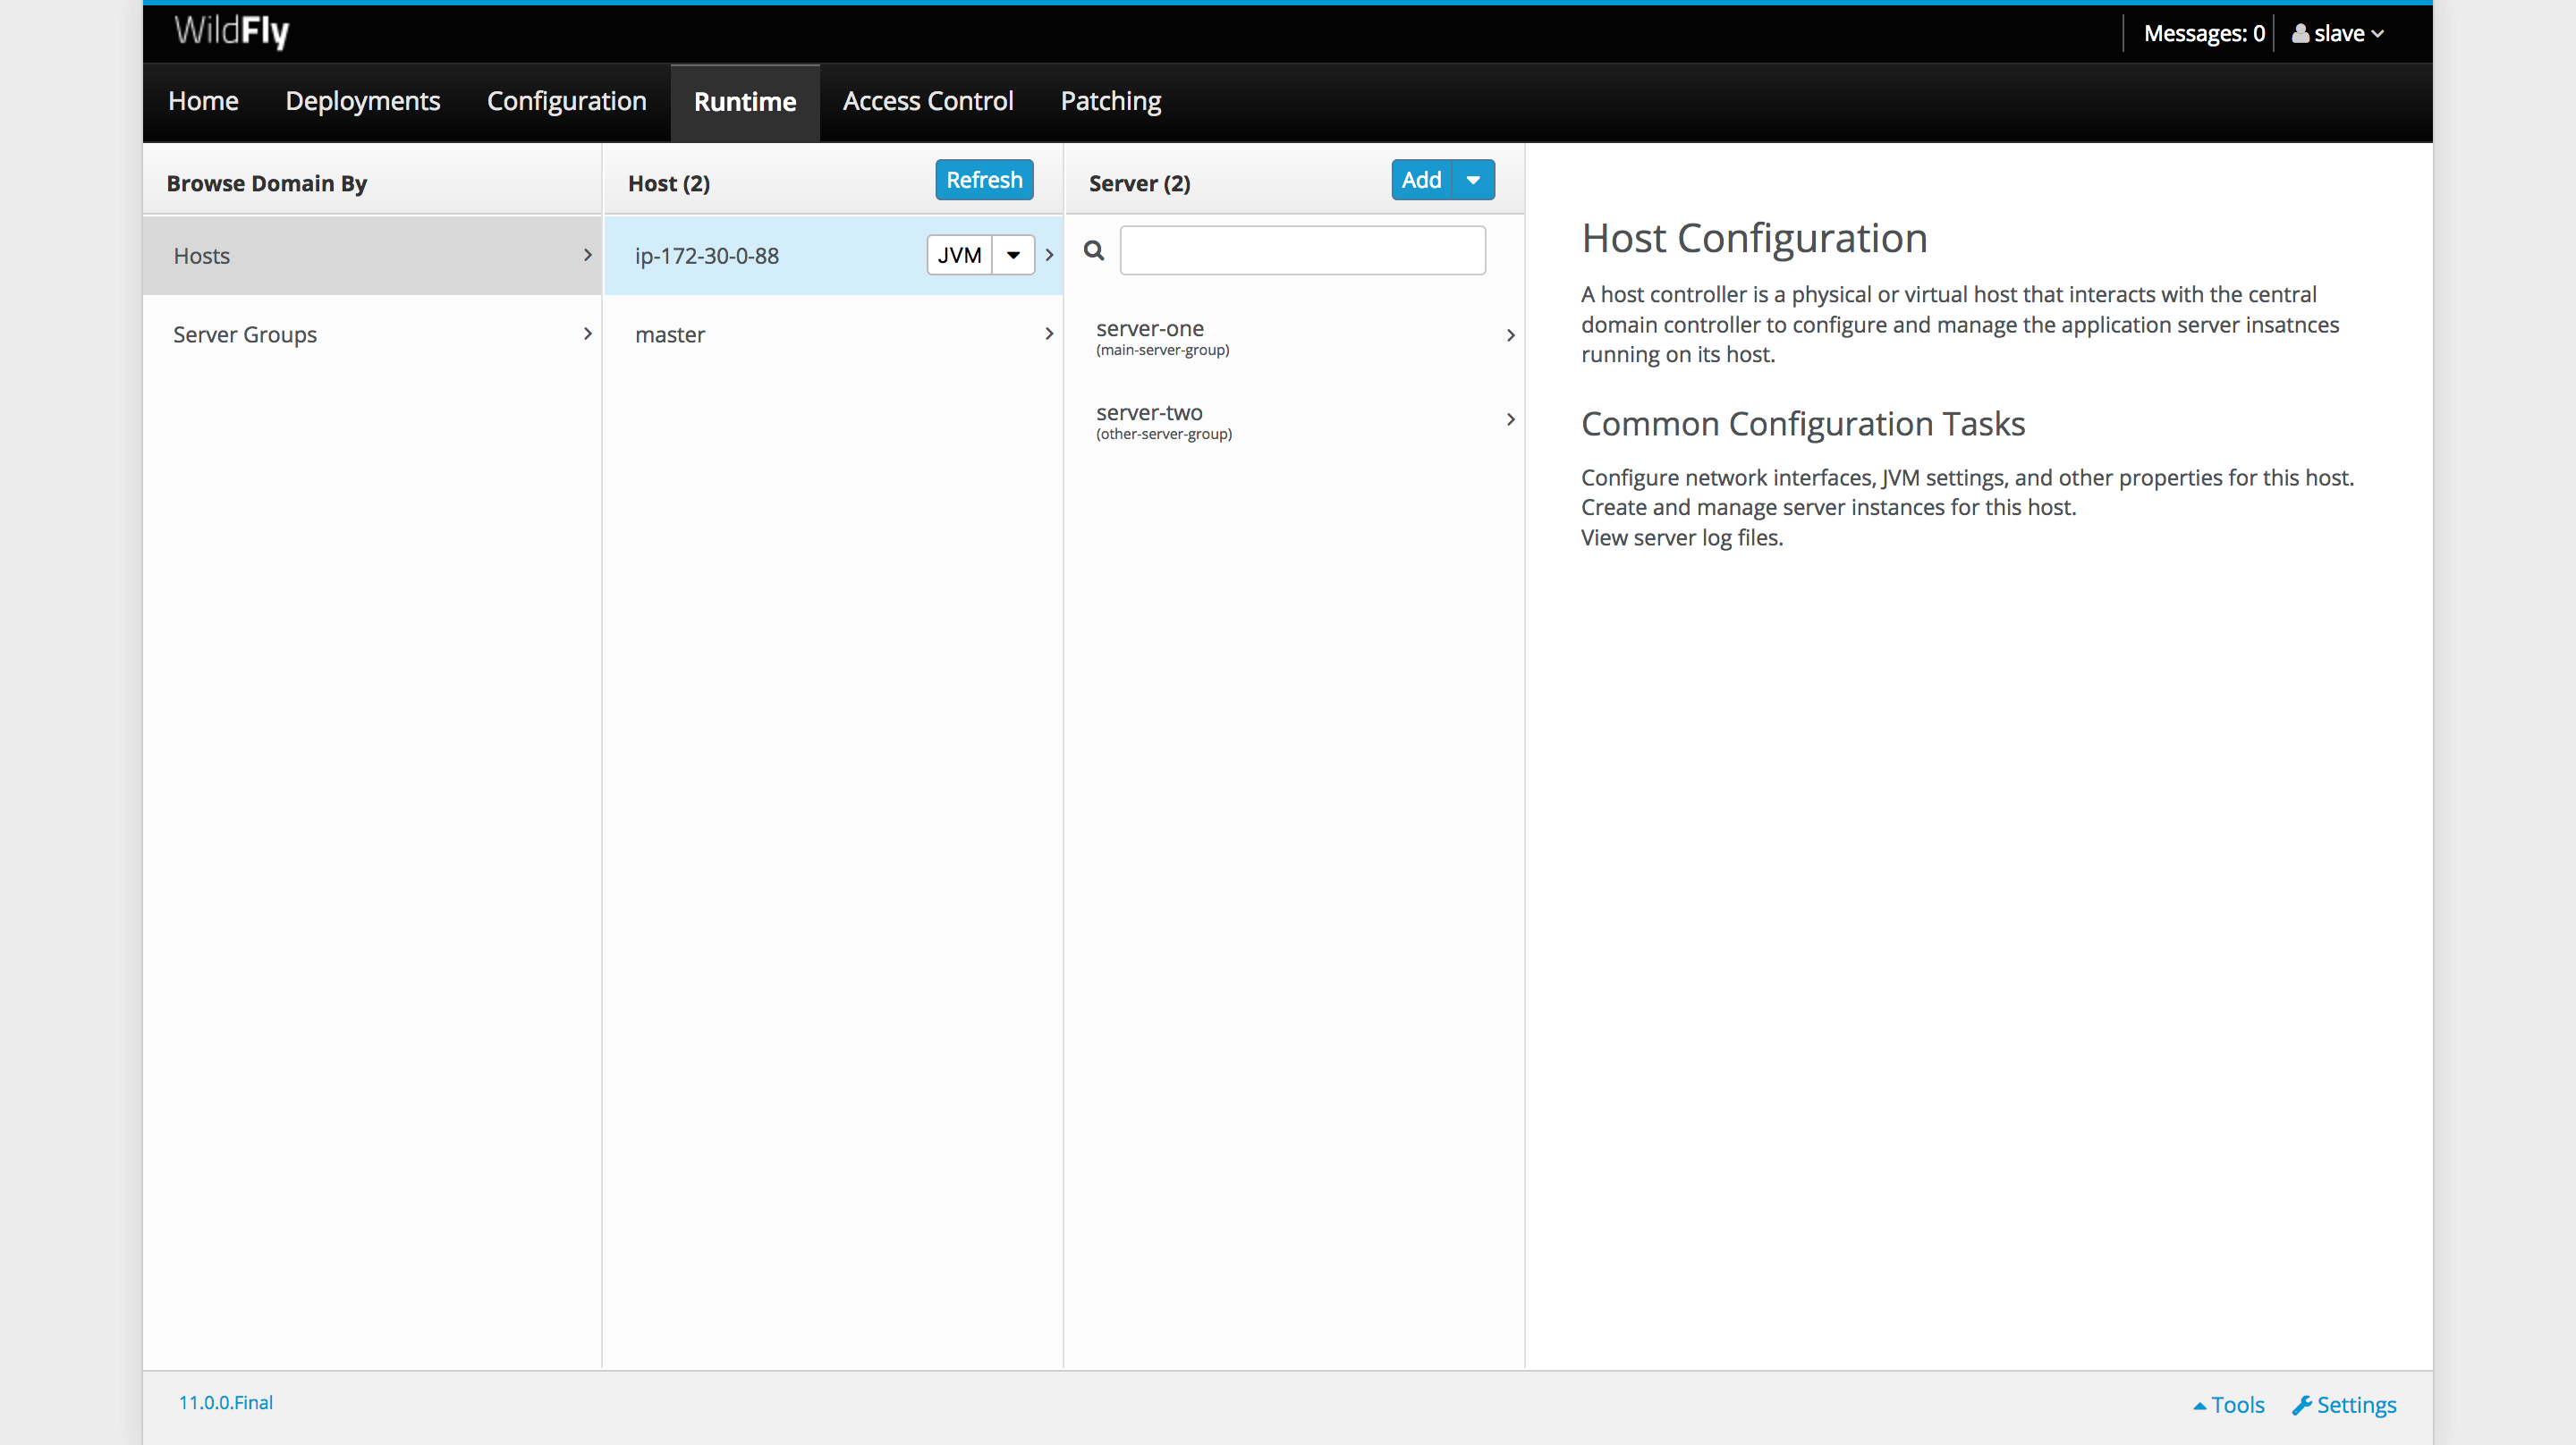This screenshot has height=1445, width=2576.
Task: Expand the Add button dropdown arrow
Action: click(x=1473, y=180)
